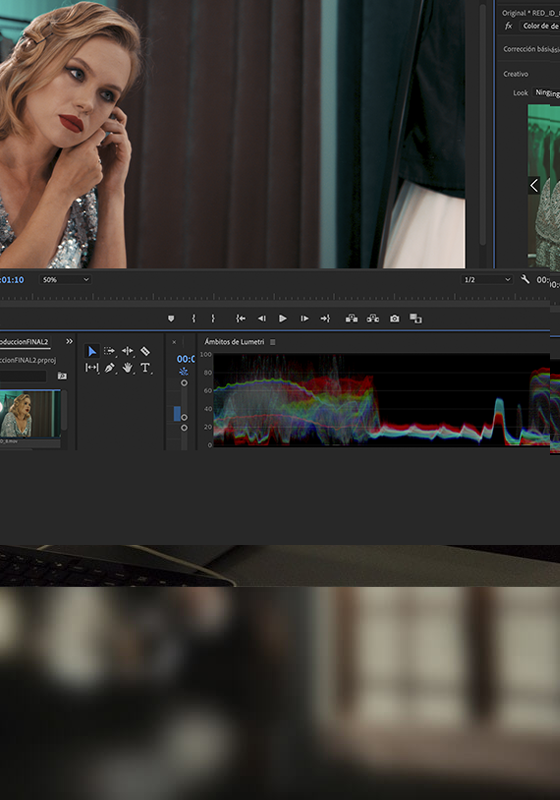Open the monitor settings wrench icon
This screenshot has height=800, width=560.
[x=525, y=279]
